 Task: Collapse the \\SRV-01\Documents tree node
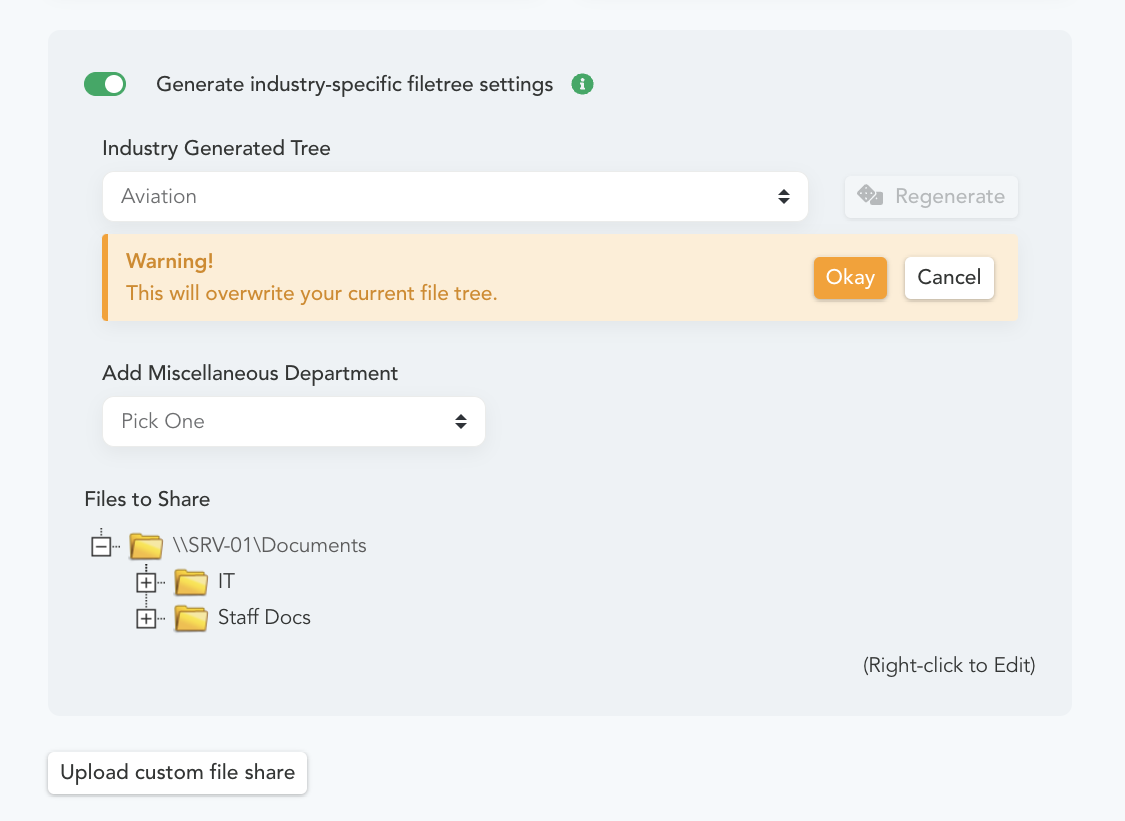coord(101,546)
